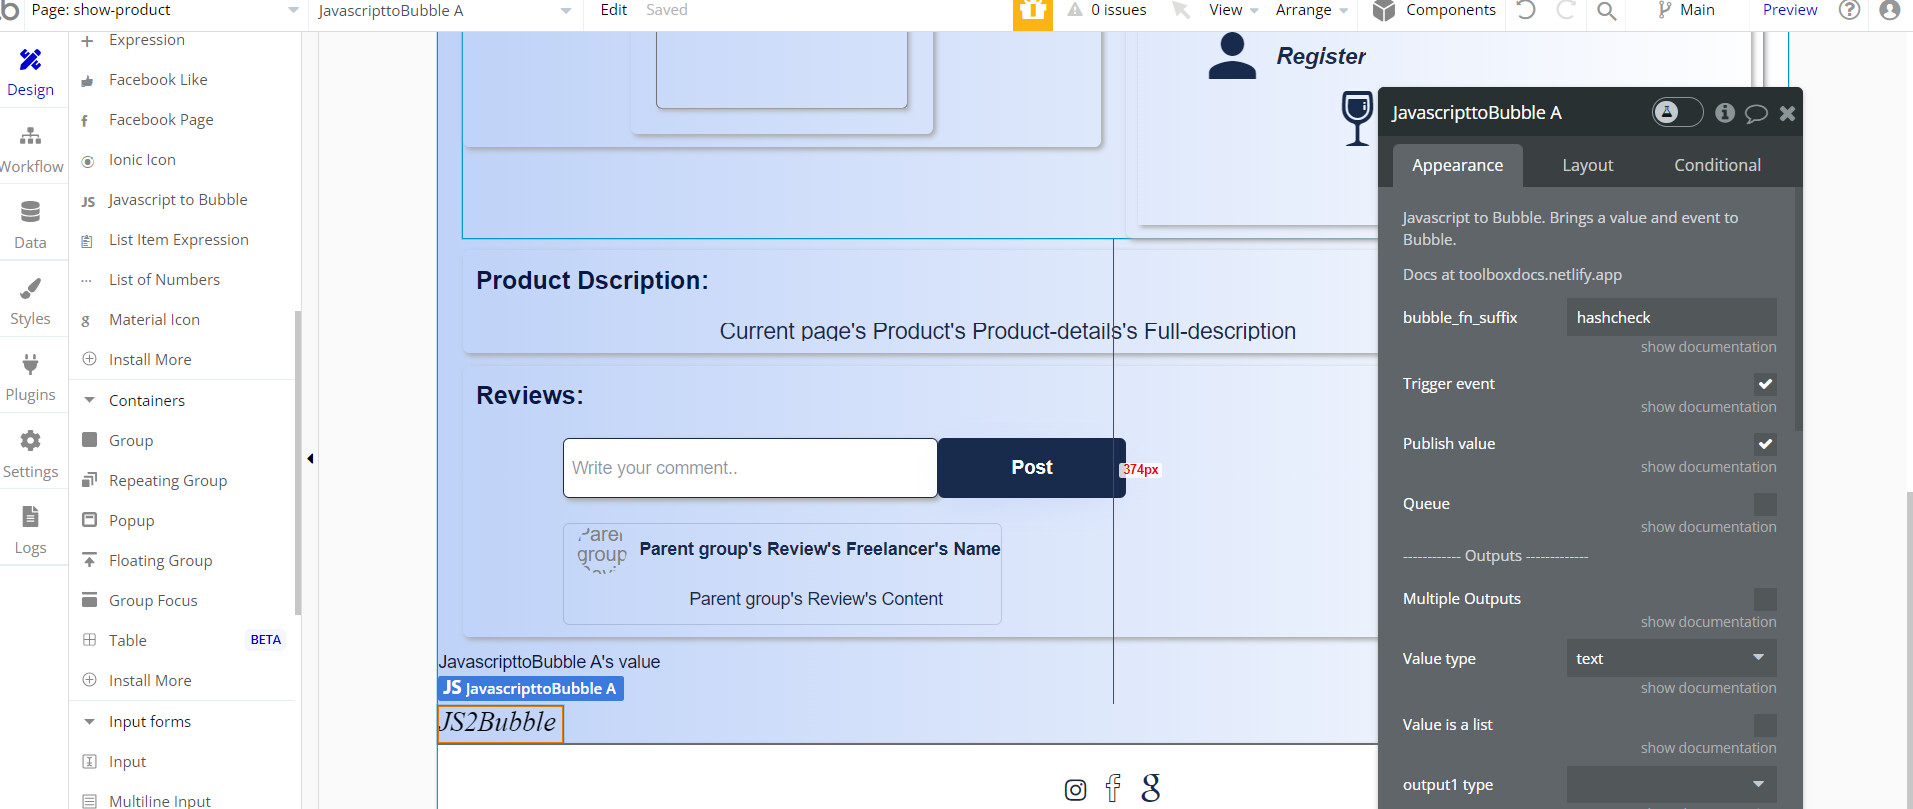Show documentation for bubble_fn_suffix
Screen dimensions: 1913x809
point(1708,347)
